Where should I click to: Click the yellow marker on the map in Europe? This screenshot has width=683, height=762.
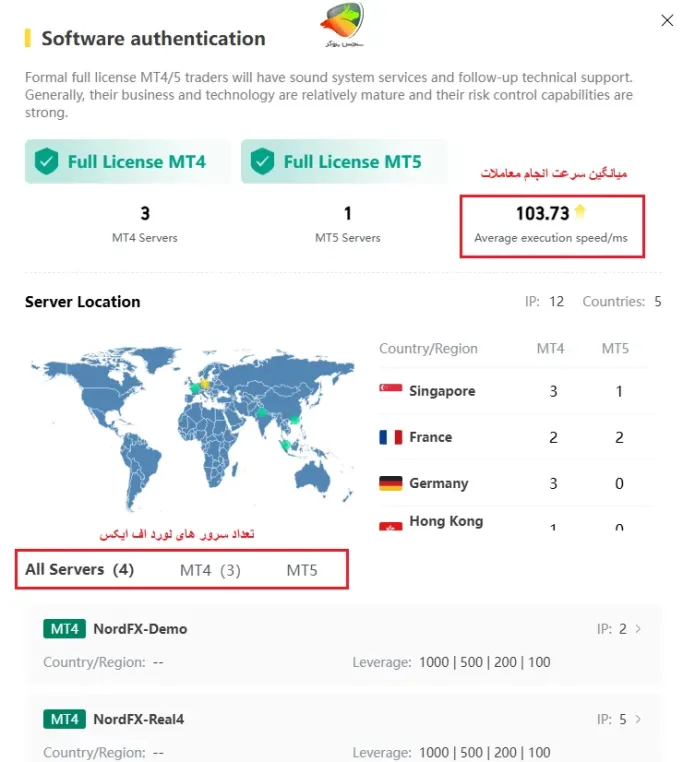pyautogui.click(x=205, y=384)
